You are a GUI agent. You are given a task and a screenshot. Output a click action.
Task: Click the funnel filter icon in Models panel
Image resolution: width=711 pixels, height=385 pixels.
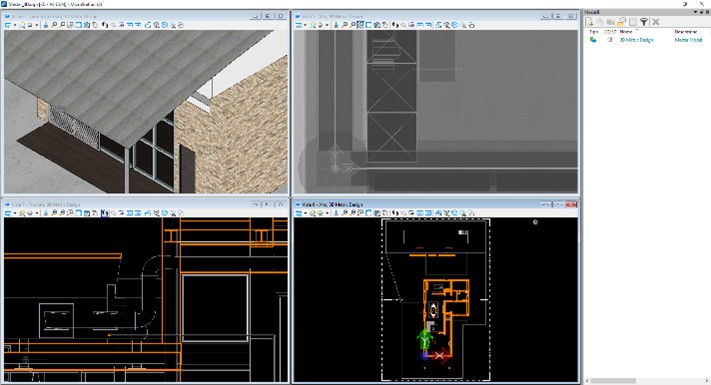[643, 21]
